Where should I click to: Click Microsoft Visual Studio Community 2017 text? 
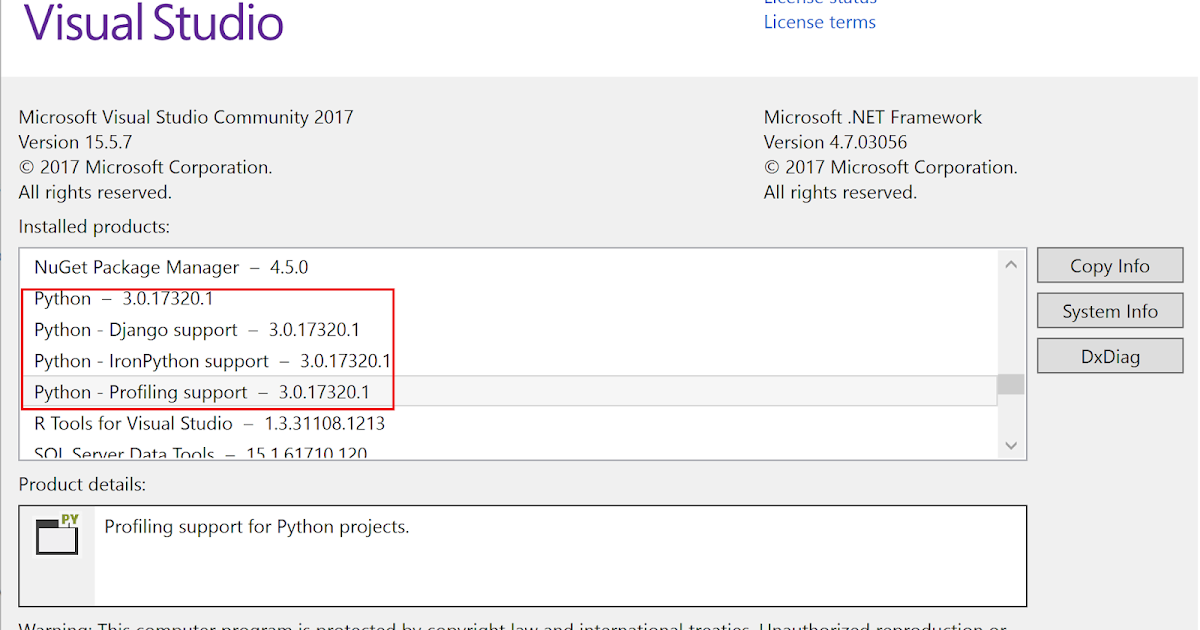click(186, 117)
